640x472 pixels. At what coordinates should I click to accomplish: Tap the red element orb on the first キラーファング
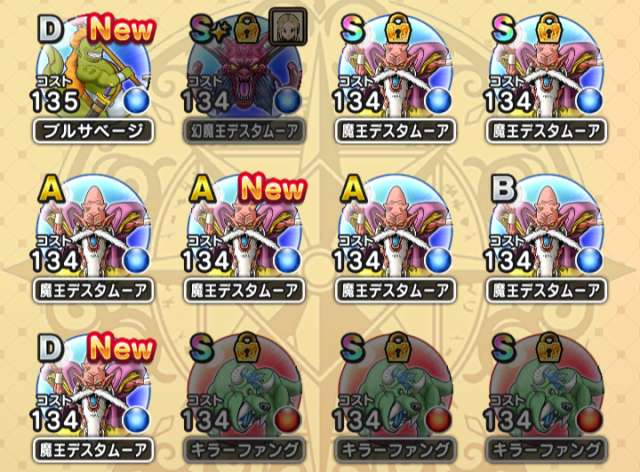point(288,420)
